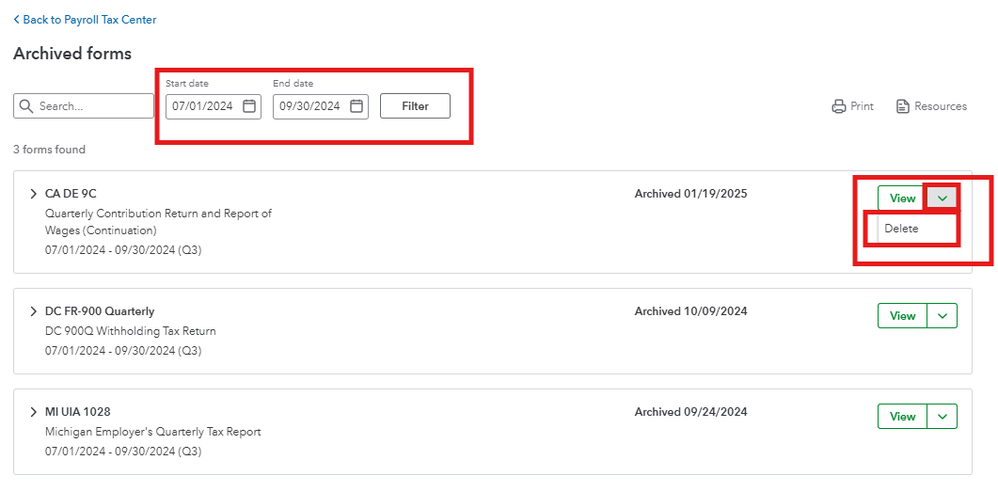The width and height of the screenshot is (998, 492).
Task: Expand the CA DE 9C form row
Action: 33,194
